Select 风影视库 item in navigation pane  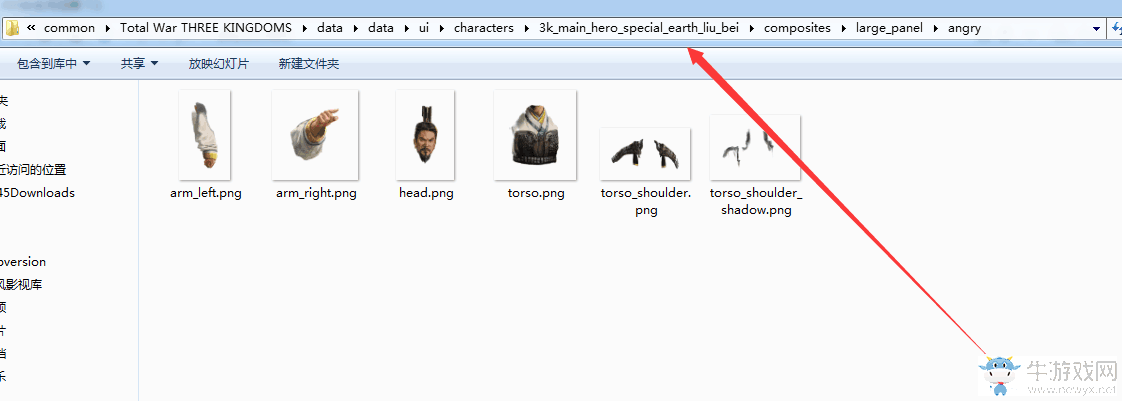(21, 284)
